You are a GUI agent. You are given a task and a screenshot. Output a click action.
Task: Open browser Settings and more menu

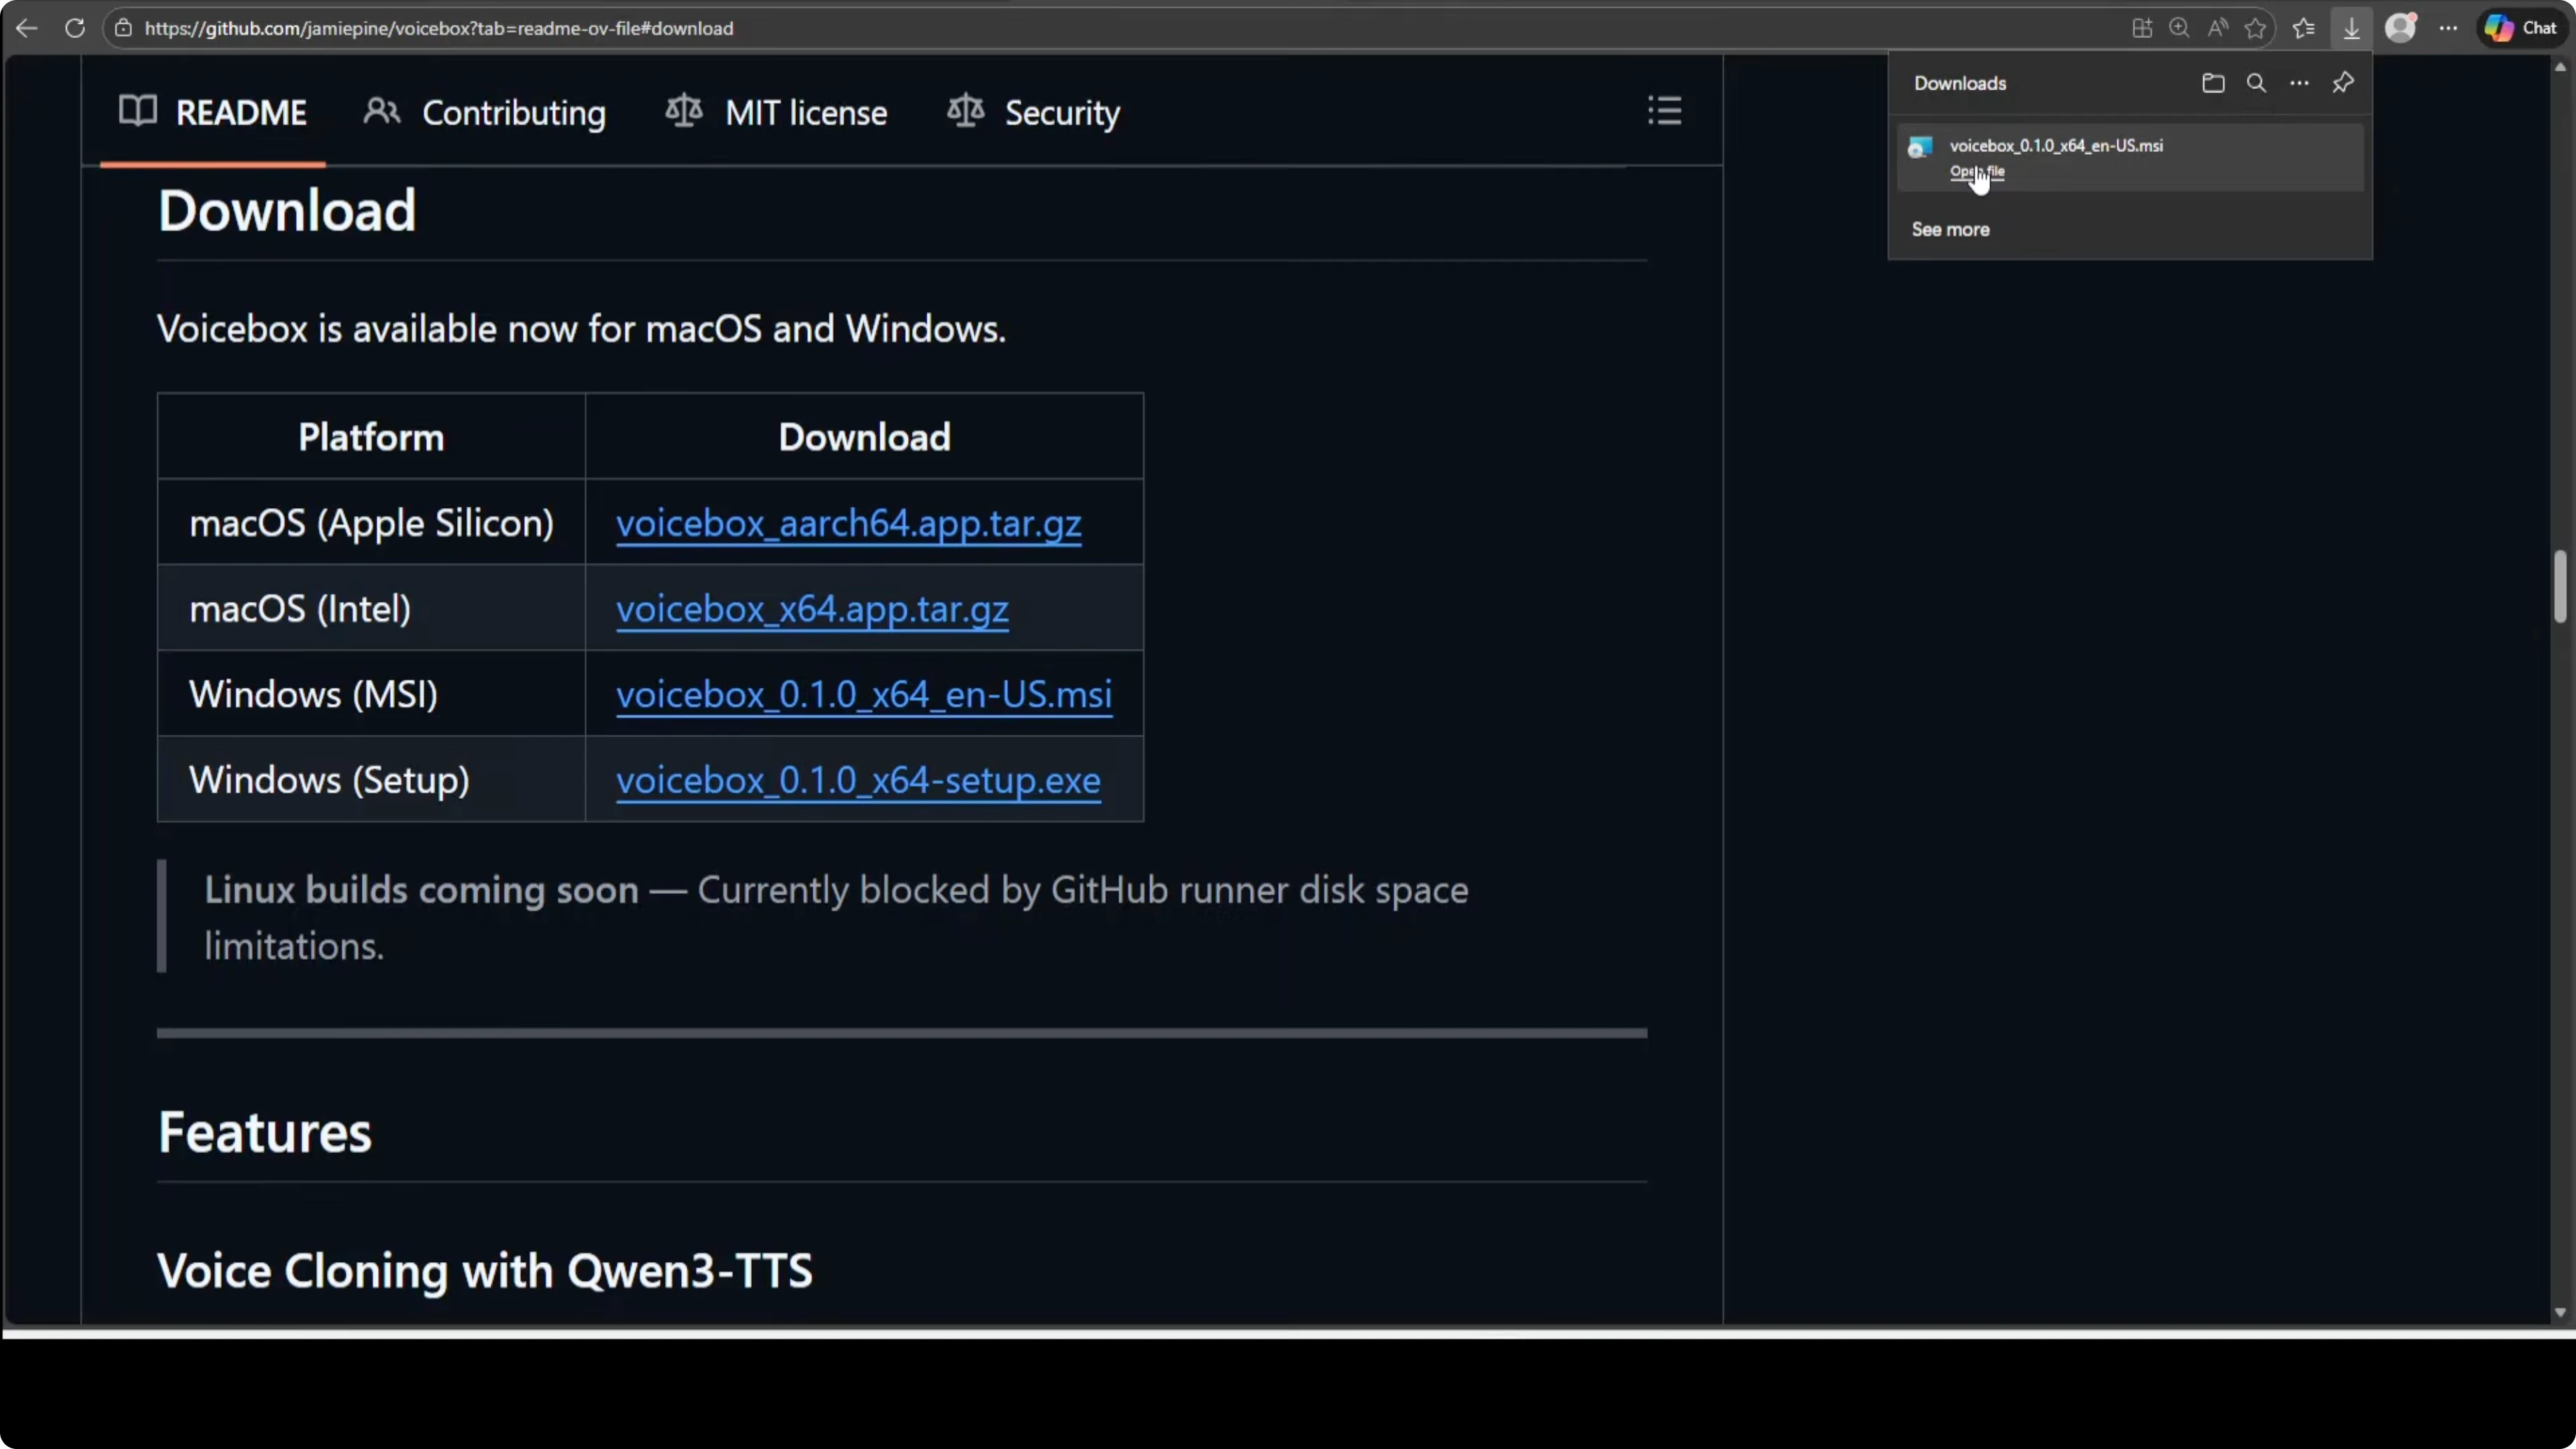point(2448,28)
